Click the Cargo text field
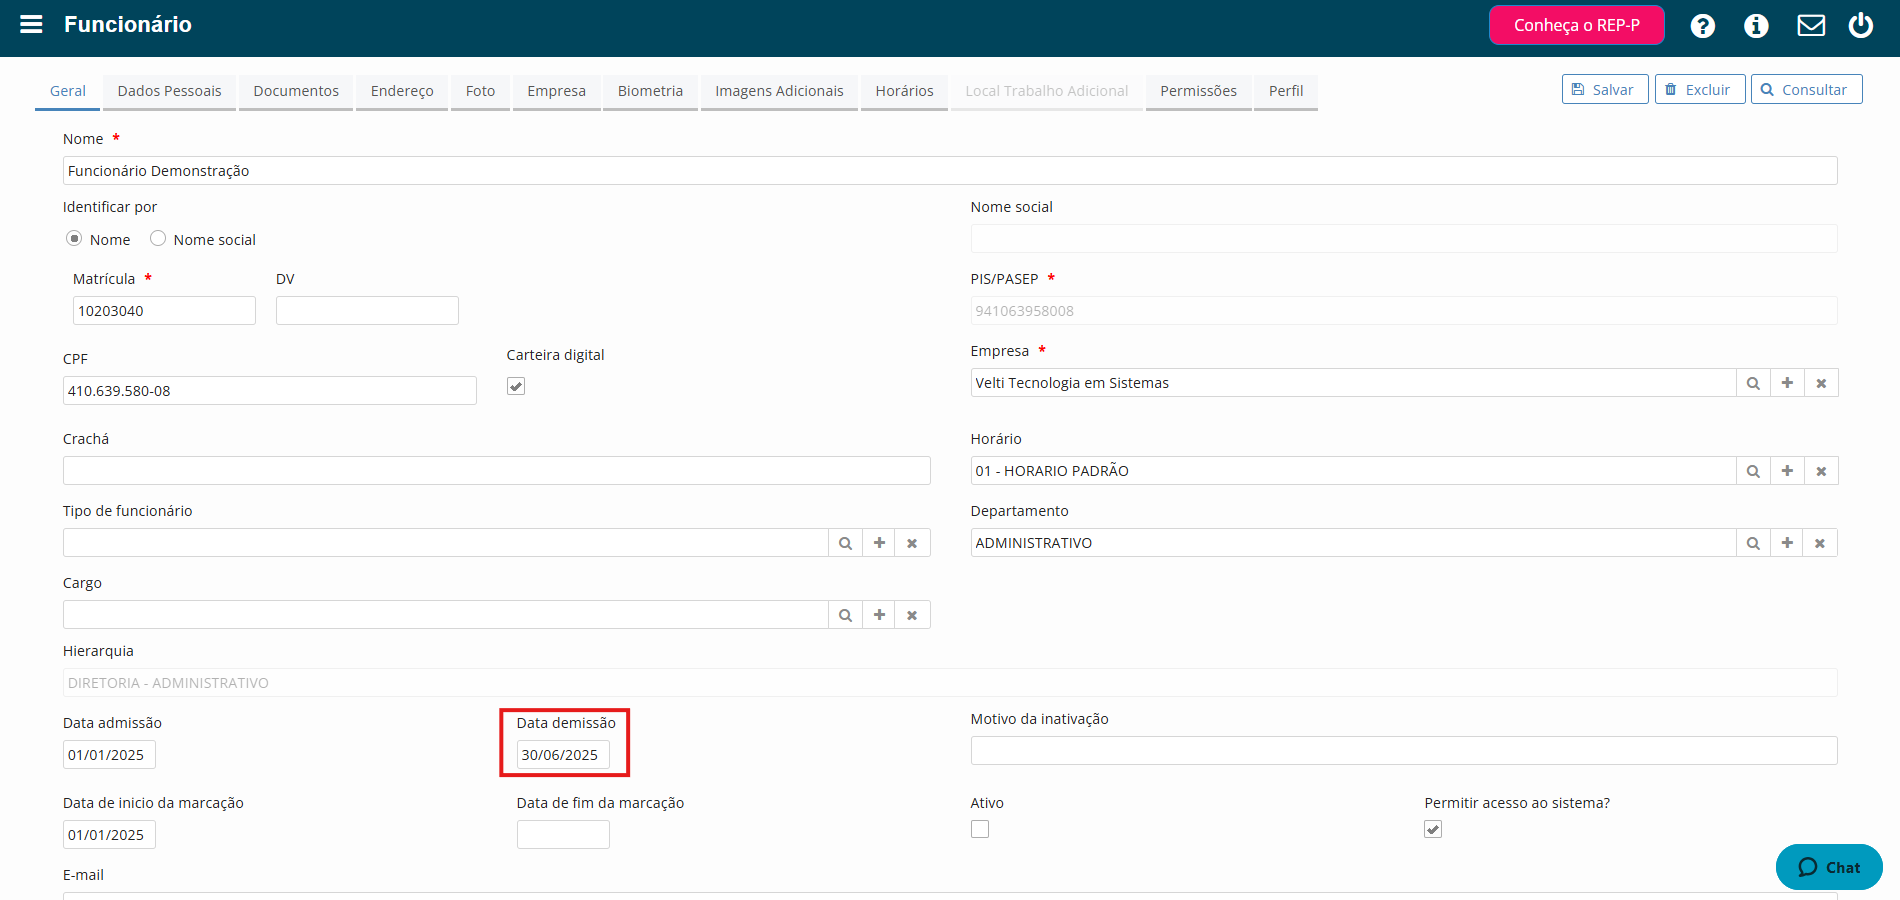1900x900 pixels. coord(446,615)
